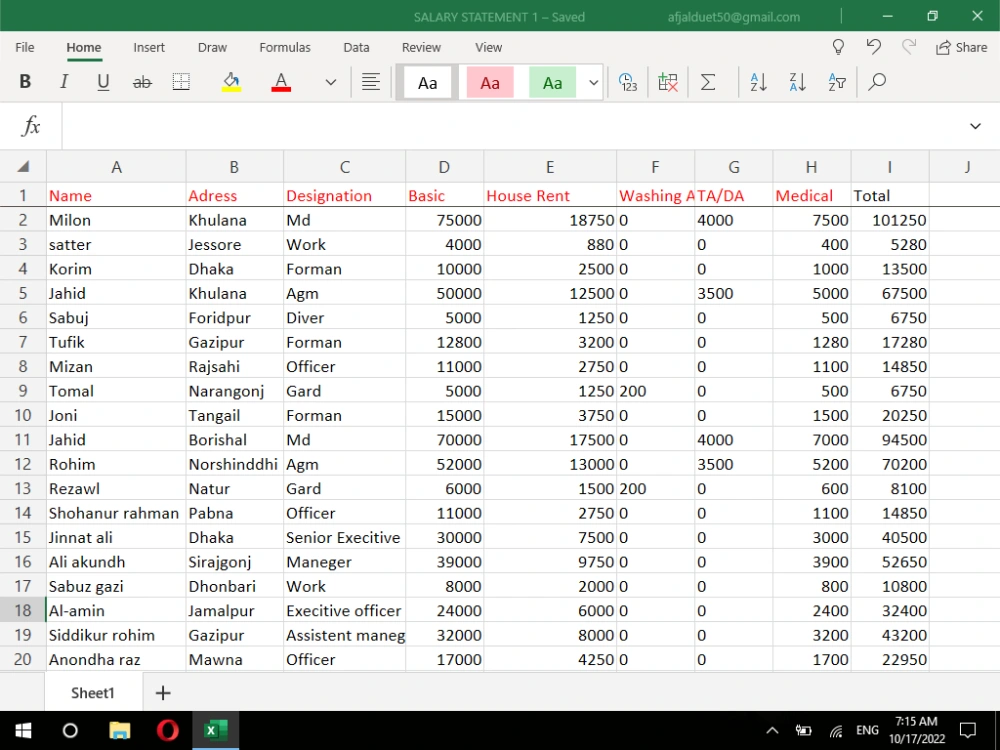Open Tell Me lightbulb help
The height and width of the screenshot is (750, 1000).
click(x=838, y=47)
